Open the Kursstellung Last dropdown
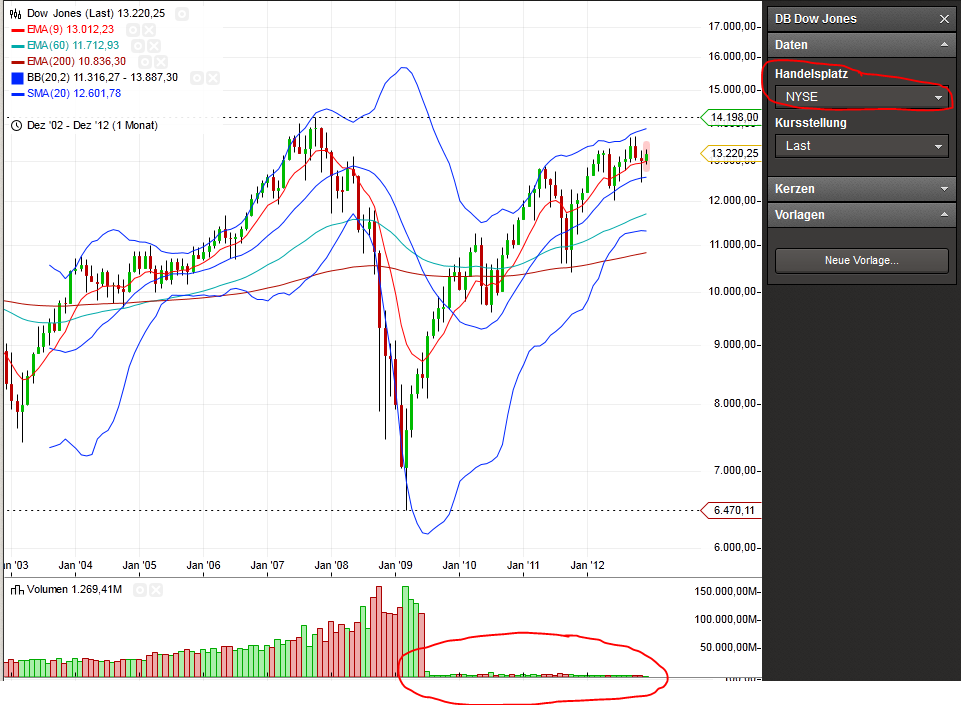The image size is (961, 705). point(861,146)
